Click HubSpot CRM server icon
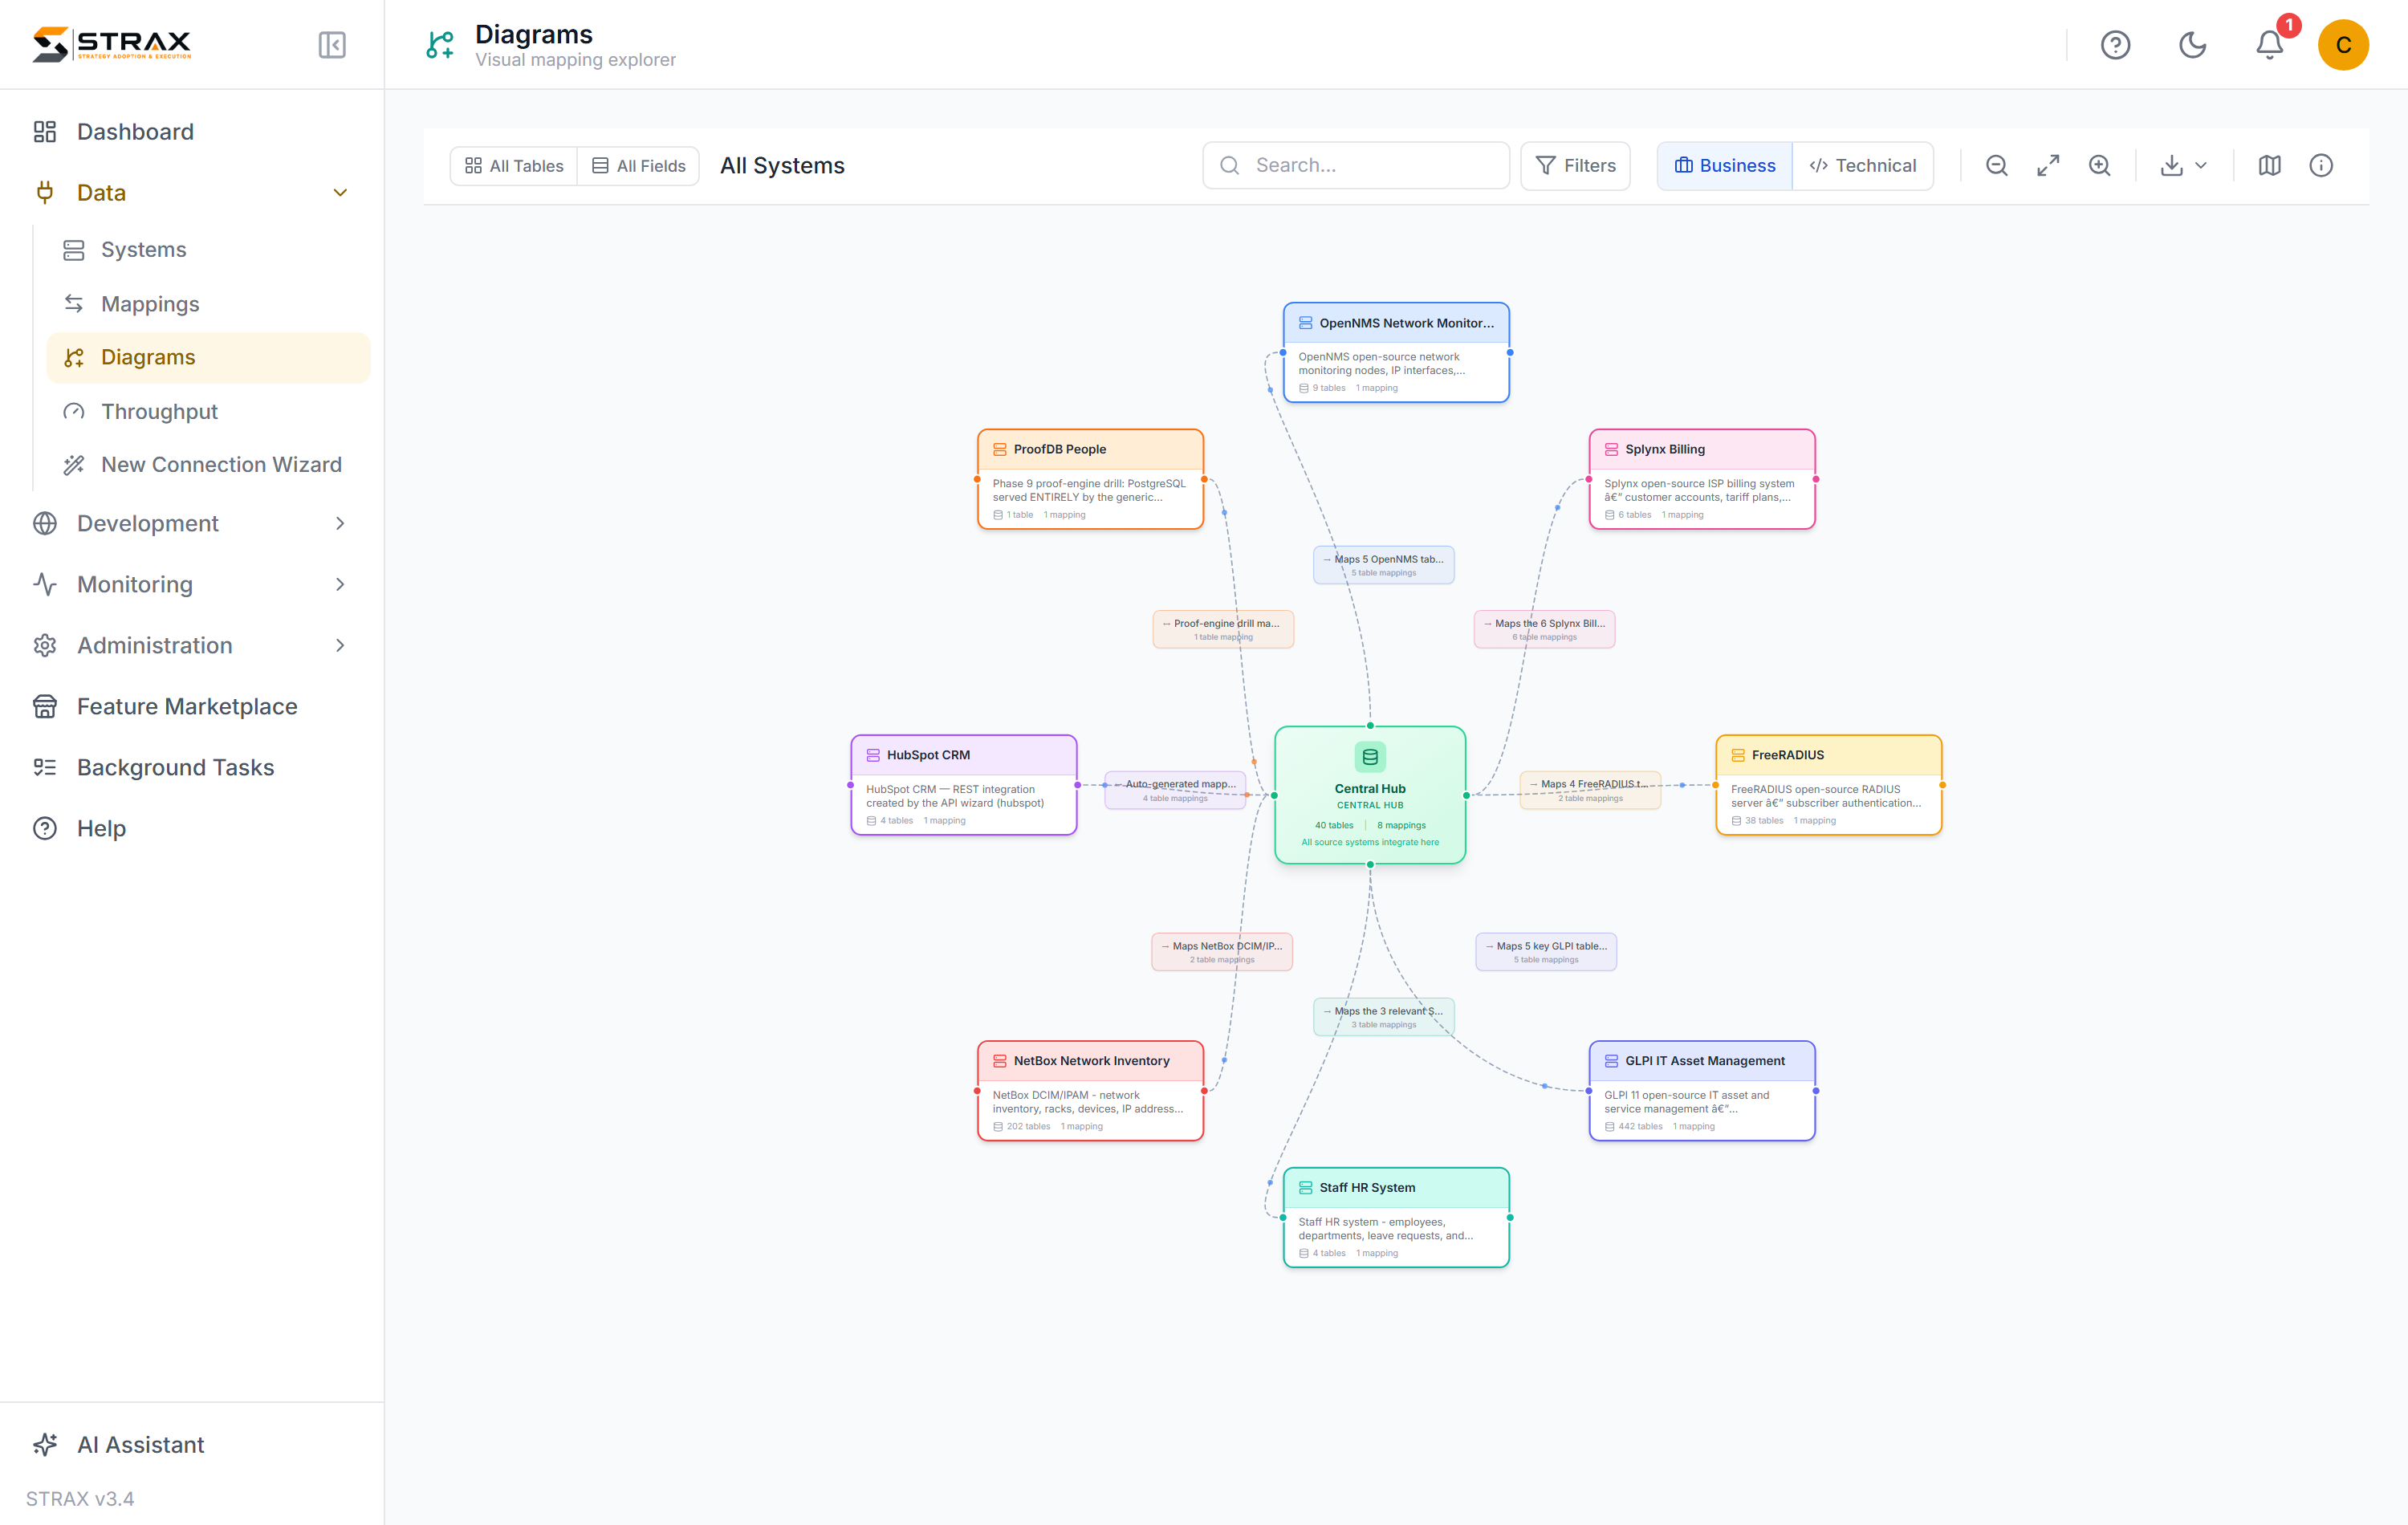Viewport: 2408px width, 1525px height. click(x=873, y=755)
